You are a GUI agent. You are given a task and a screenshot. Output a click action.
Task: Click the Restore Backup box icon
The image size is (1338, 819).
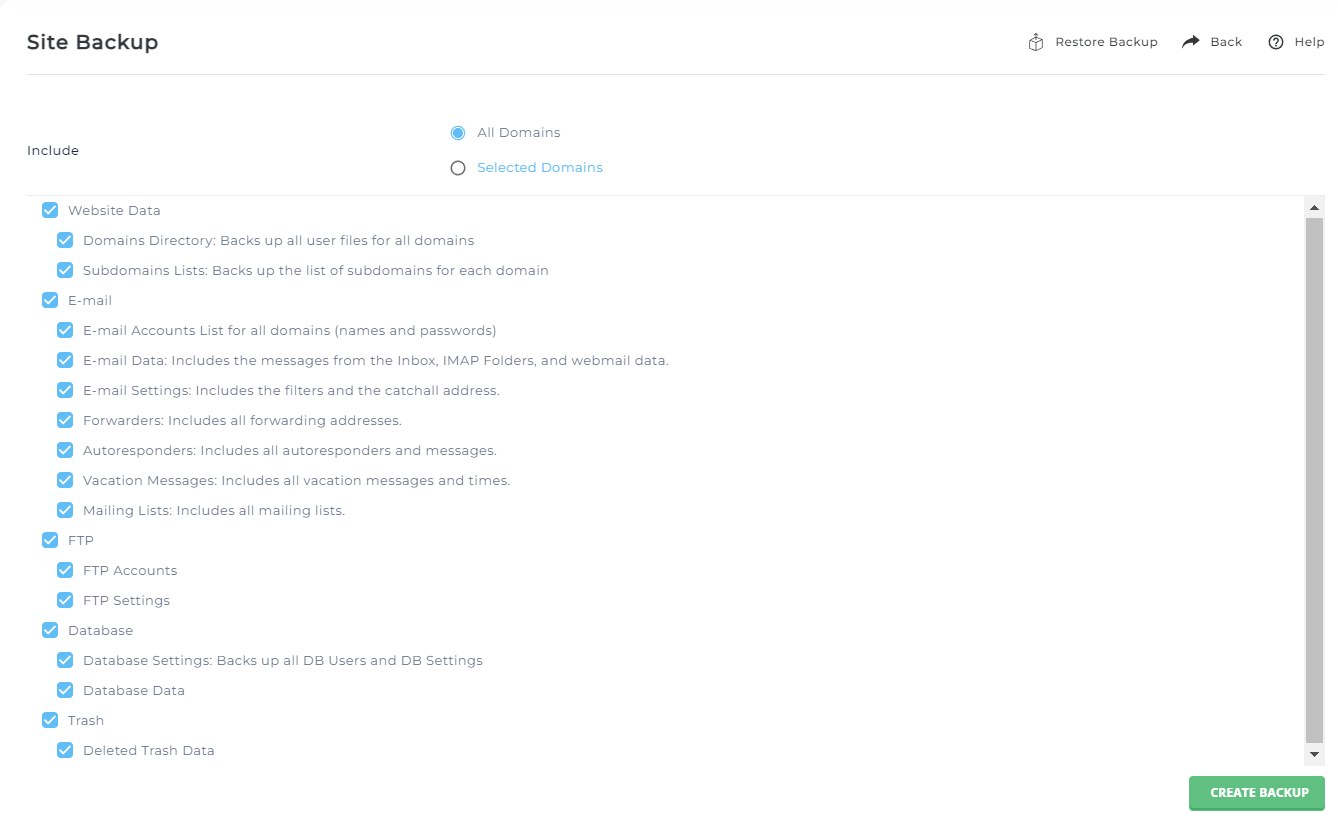(1036, 42)
